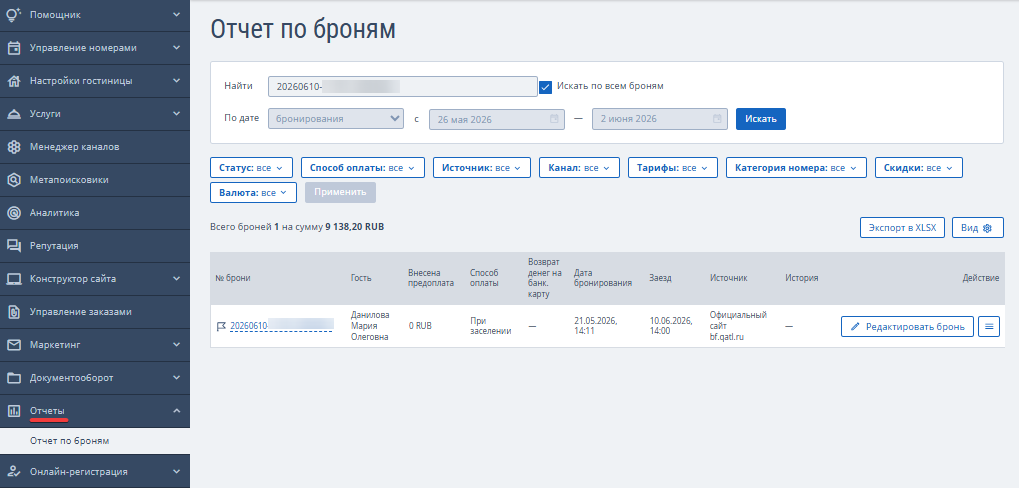This screenshot has height=488, width=1019.
Task: Expand the Документооборот chevron
Action: (177, 378)
